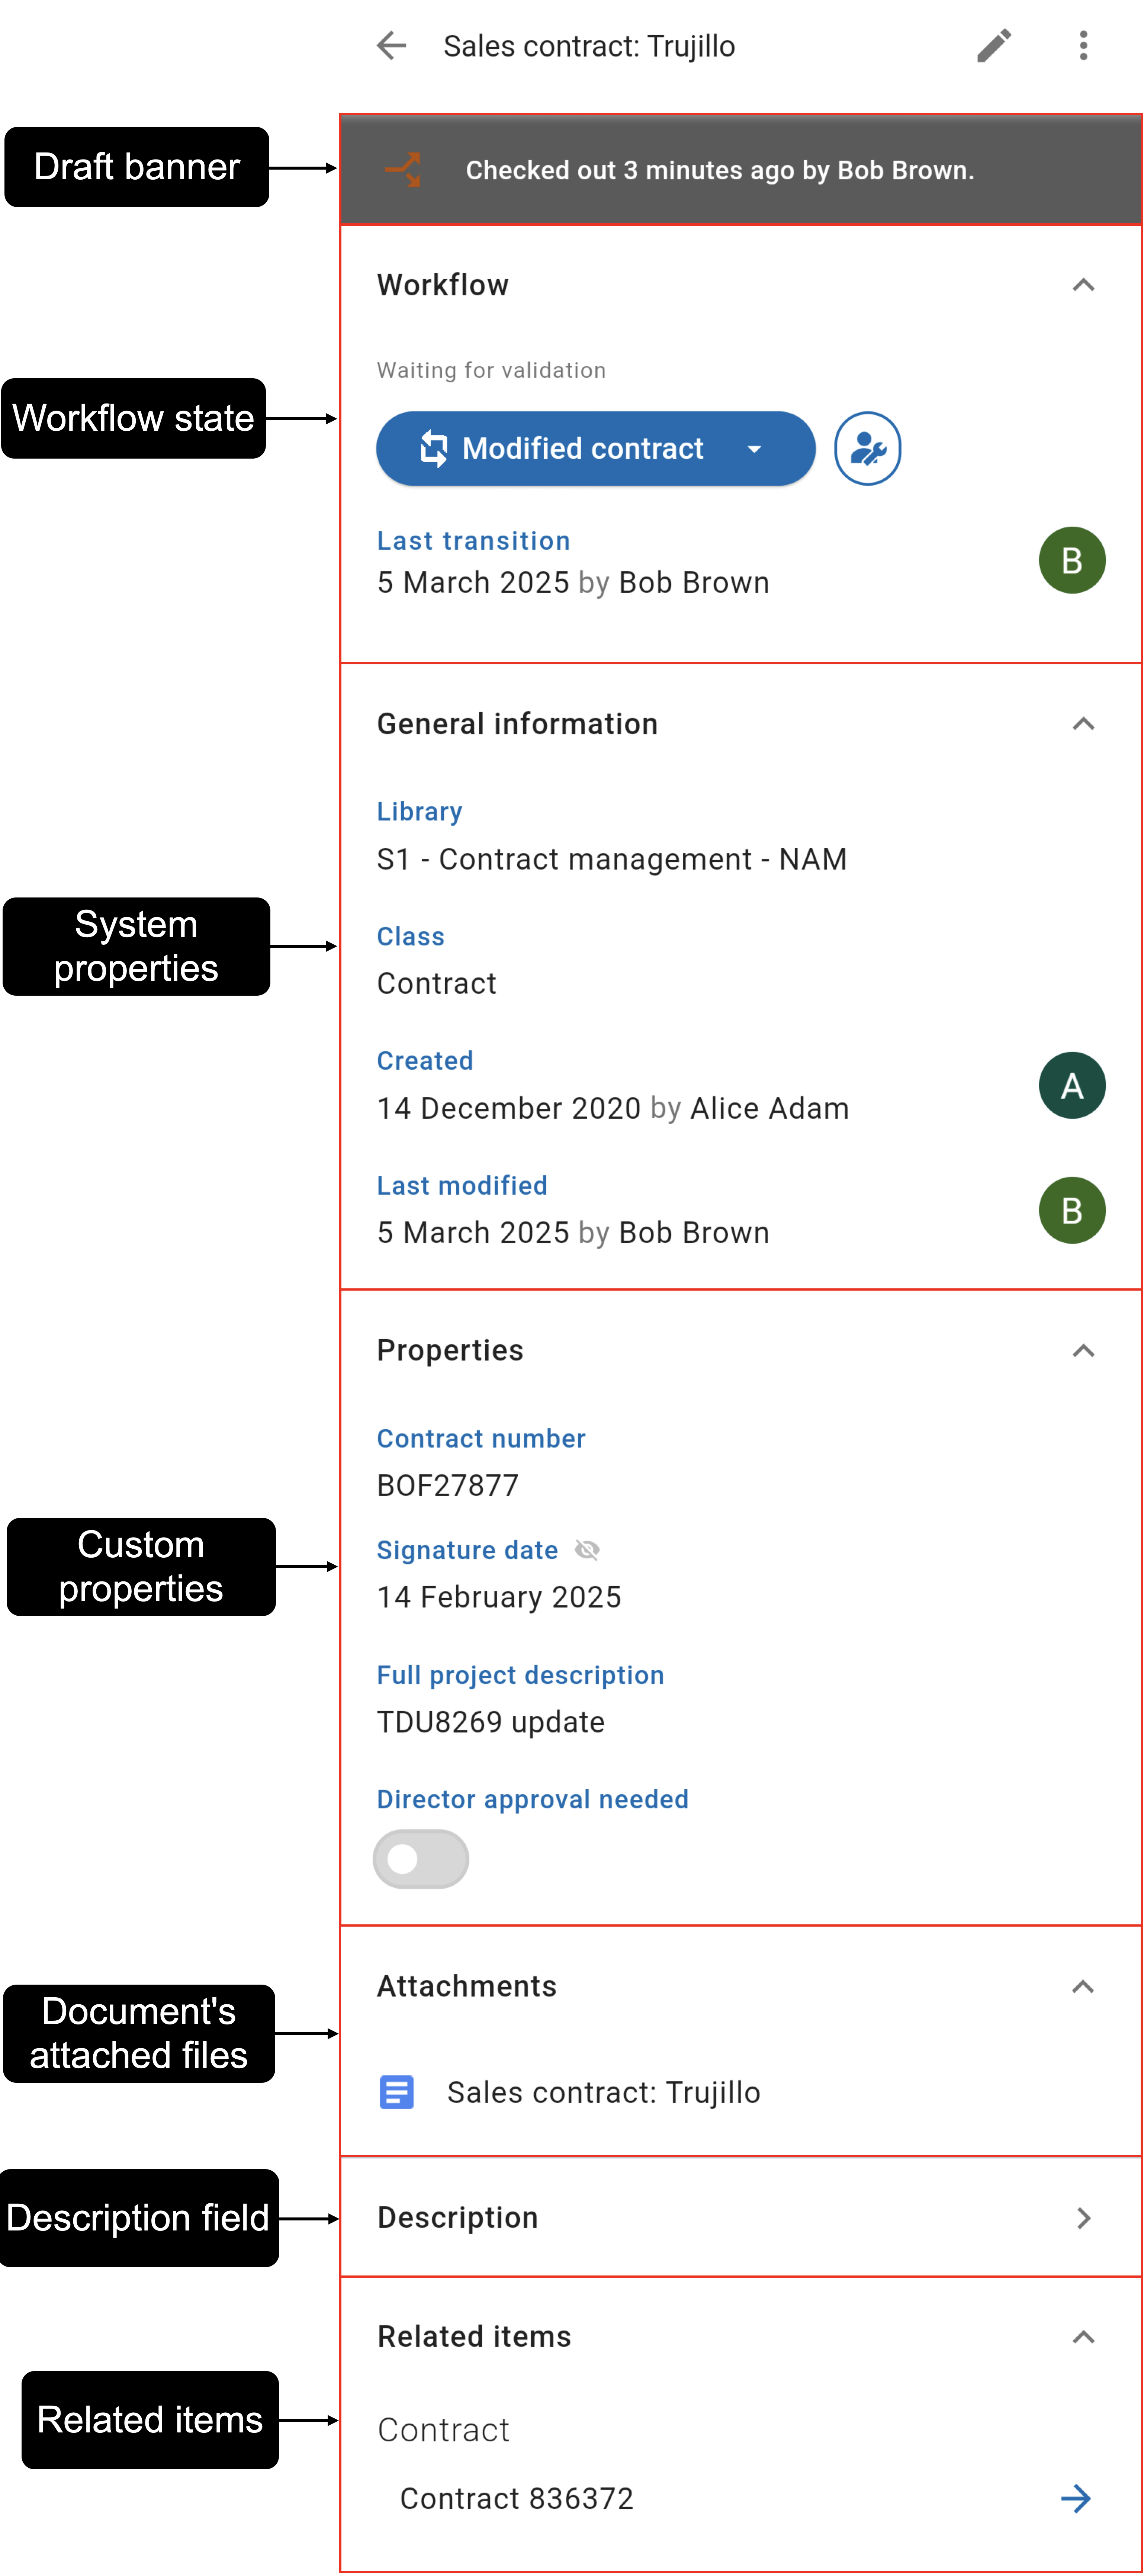Screen dimensions: 1144x2576
Task: Click the Last modified label
Action: 461,1186
